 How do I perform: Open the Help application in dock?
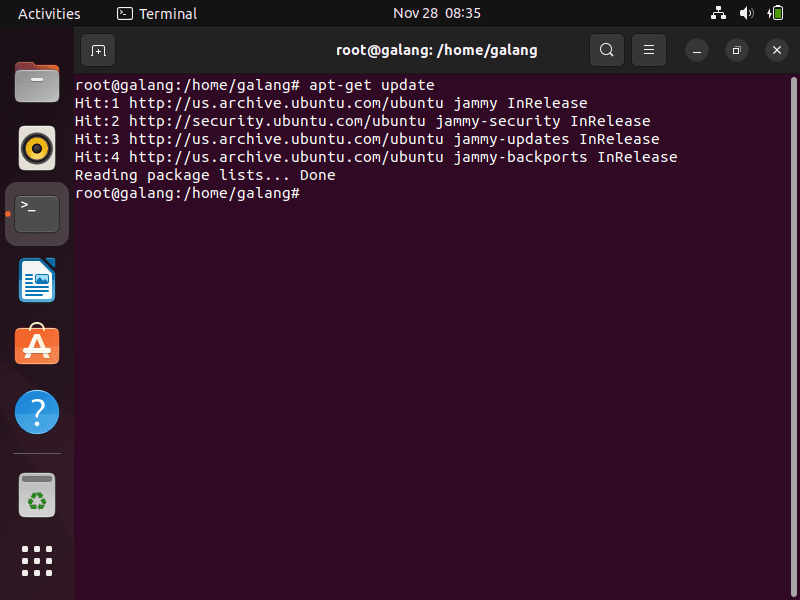click(x=37, y=412)
